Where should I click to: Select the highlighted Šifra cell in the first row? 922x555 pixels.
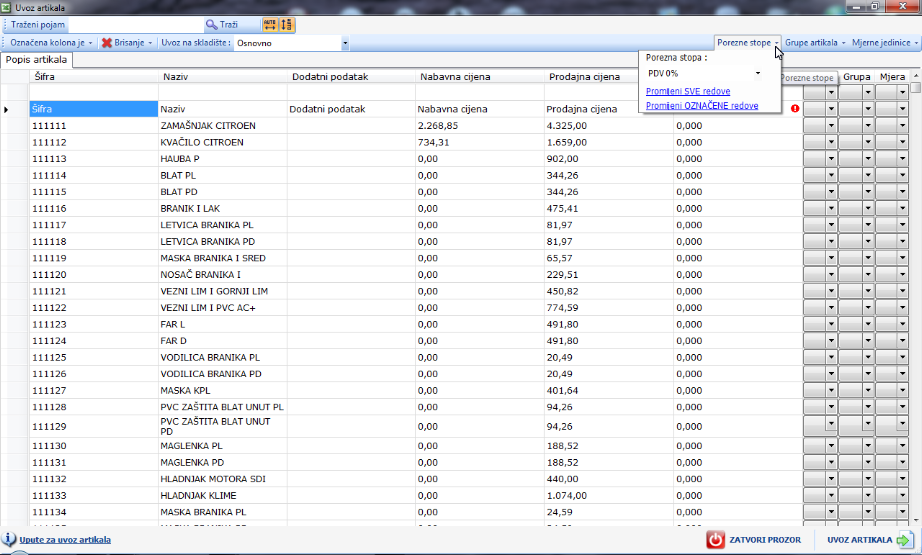(94, 109)
